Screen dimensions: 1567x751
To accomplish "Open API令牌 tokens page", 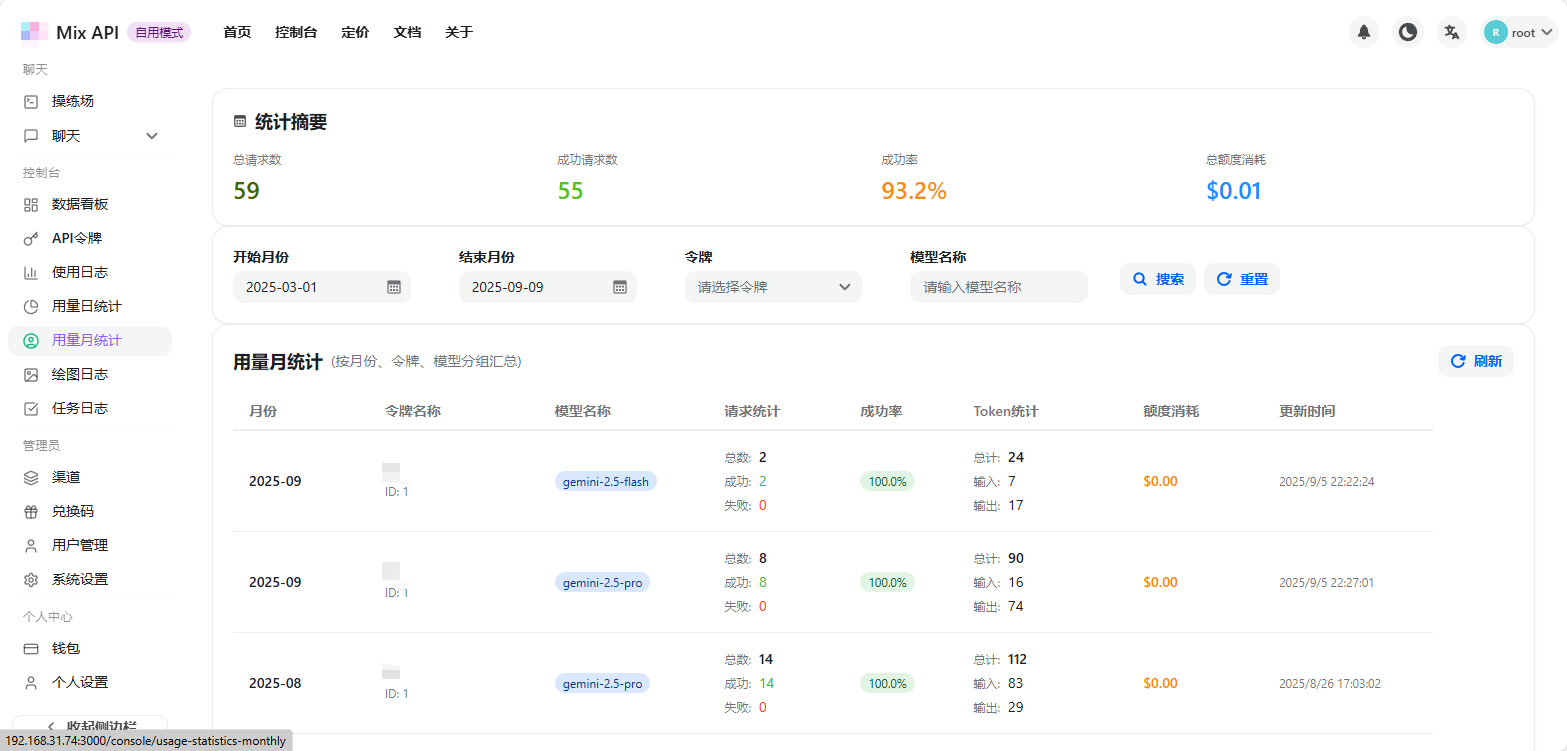I will (x=76, y=238).
